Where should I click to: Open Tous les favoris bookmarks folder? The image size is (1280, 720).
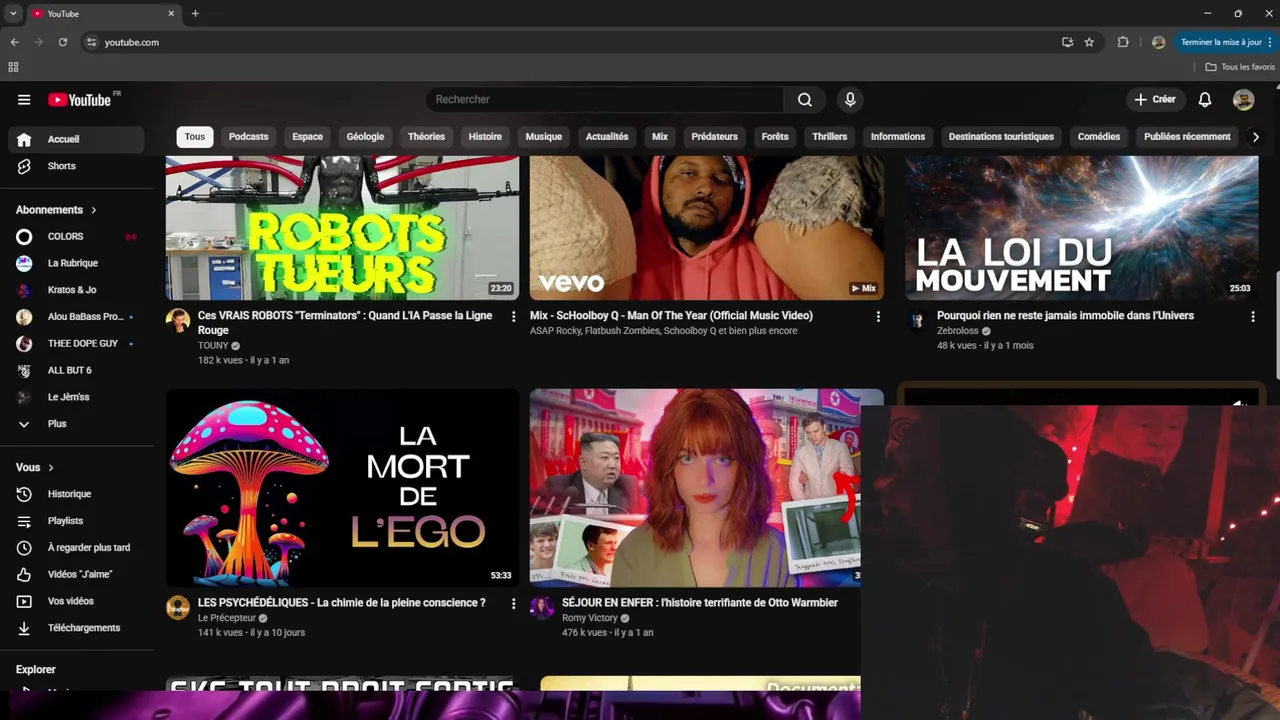click(x=1240, y=67)
